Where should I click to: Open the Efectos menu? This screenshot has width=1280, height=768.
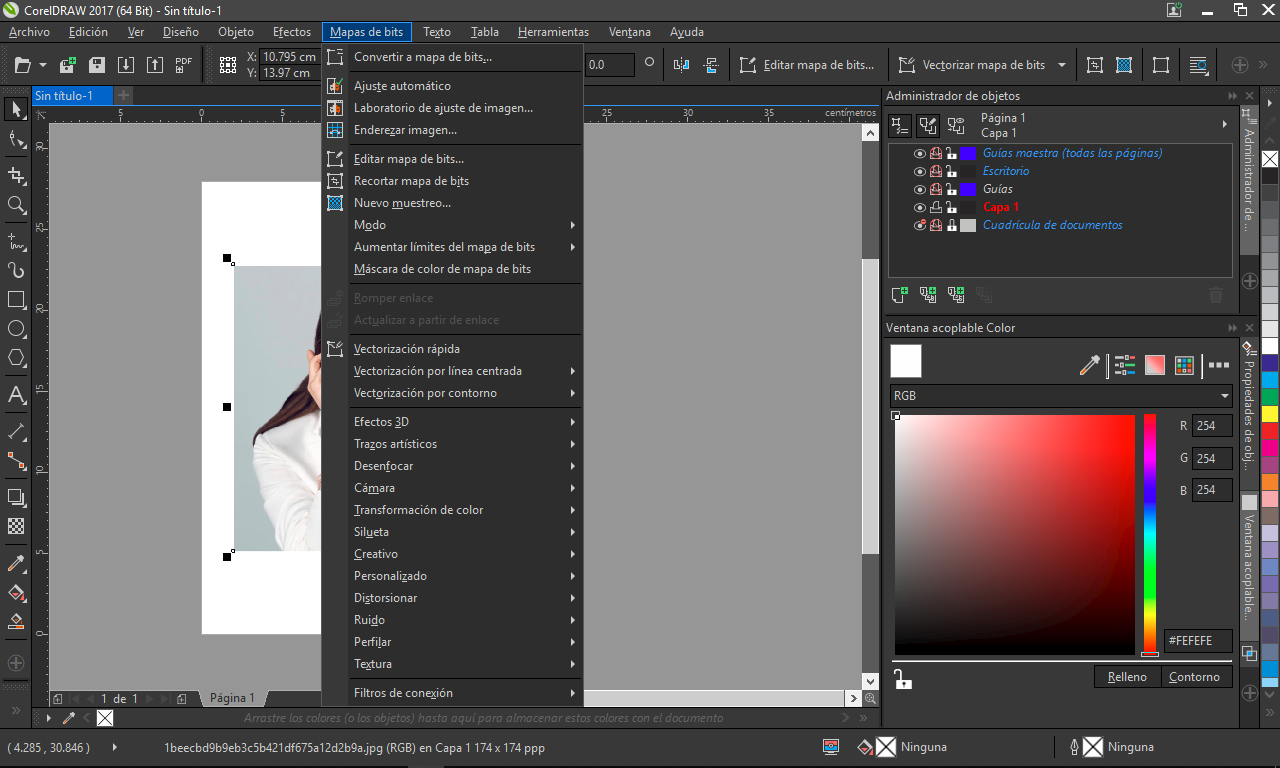coord(292,32)
